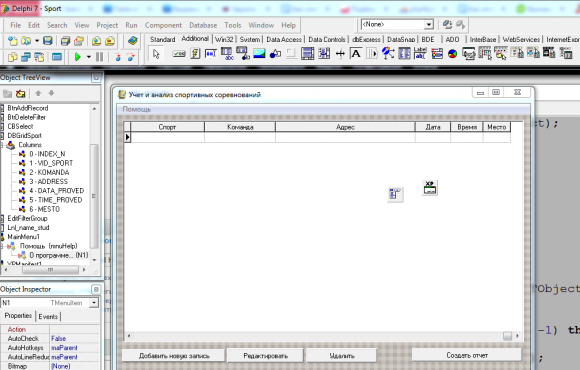Switch to the Data Controls palette tab
The width and height of the screenshot is (580, 370).
click(x=327, y=39)
